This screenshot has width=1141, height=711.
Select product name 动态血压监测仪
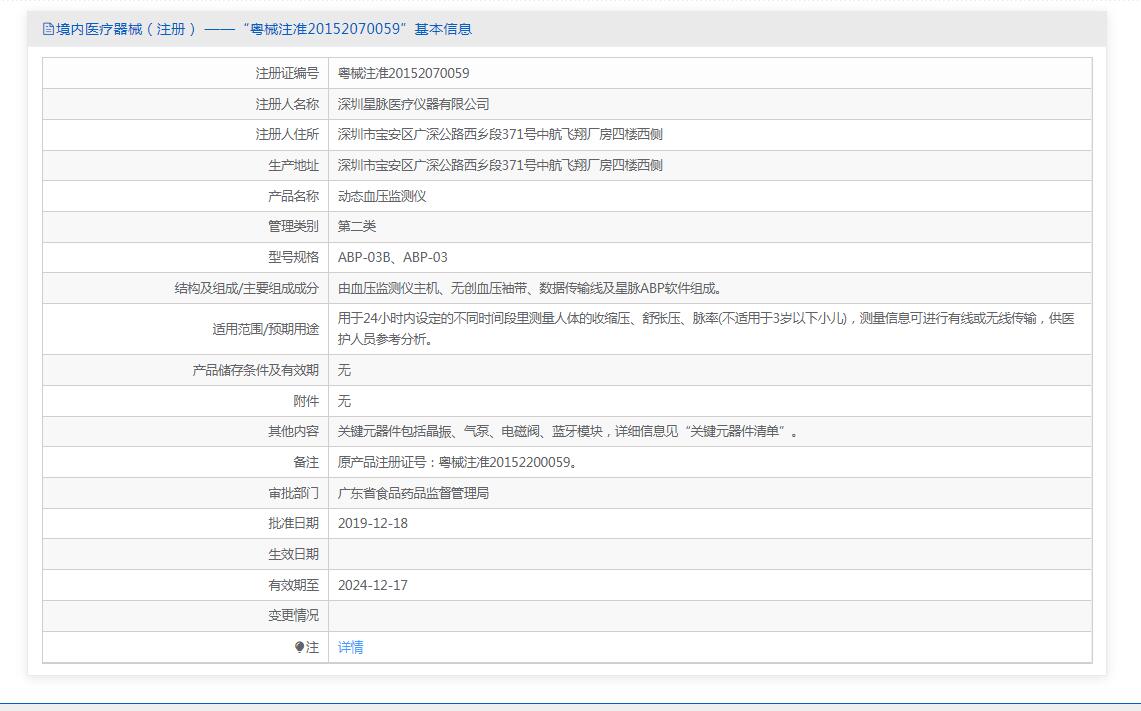tap(382, 196)
